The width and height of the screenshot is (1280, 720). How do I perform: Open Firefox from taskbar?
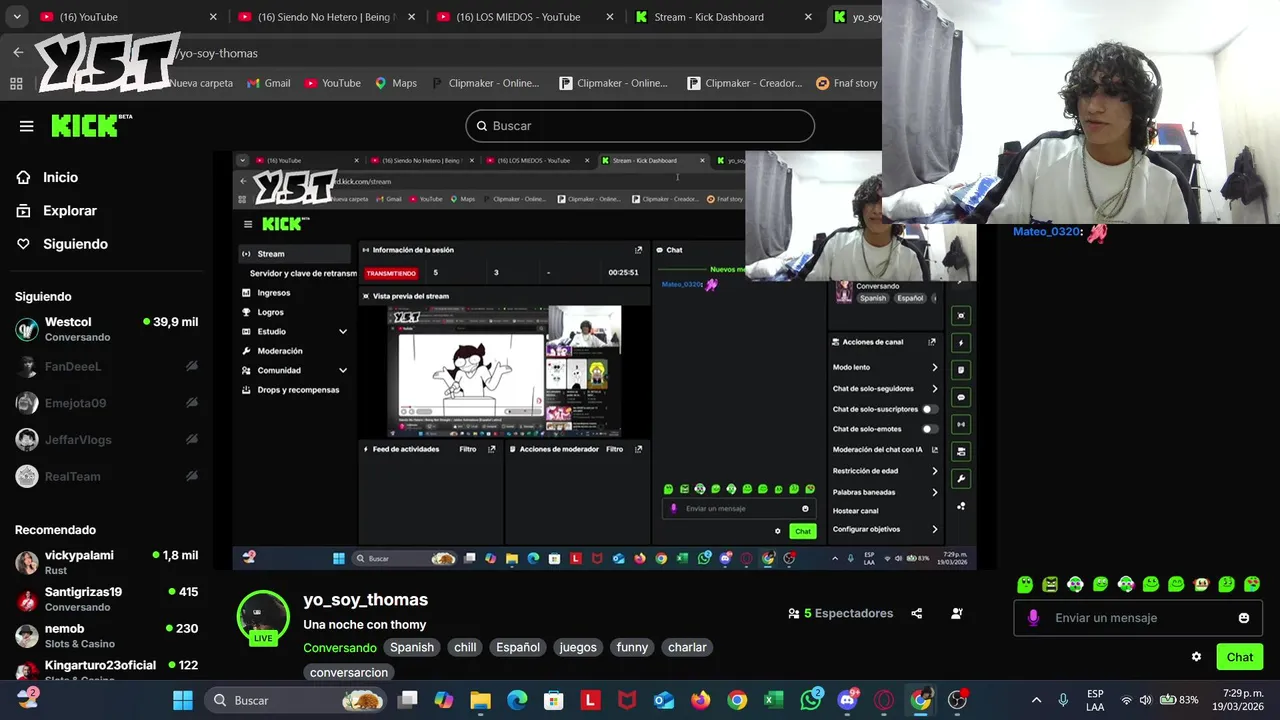tap(700, 700)
